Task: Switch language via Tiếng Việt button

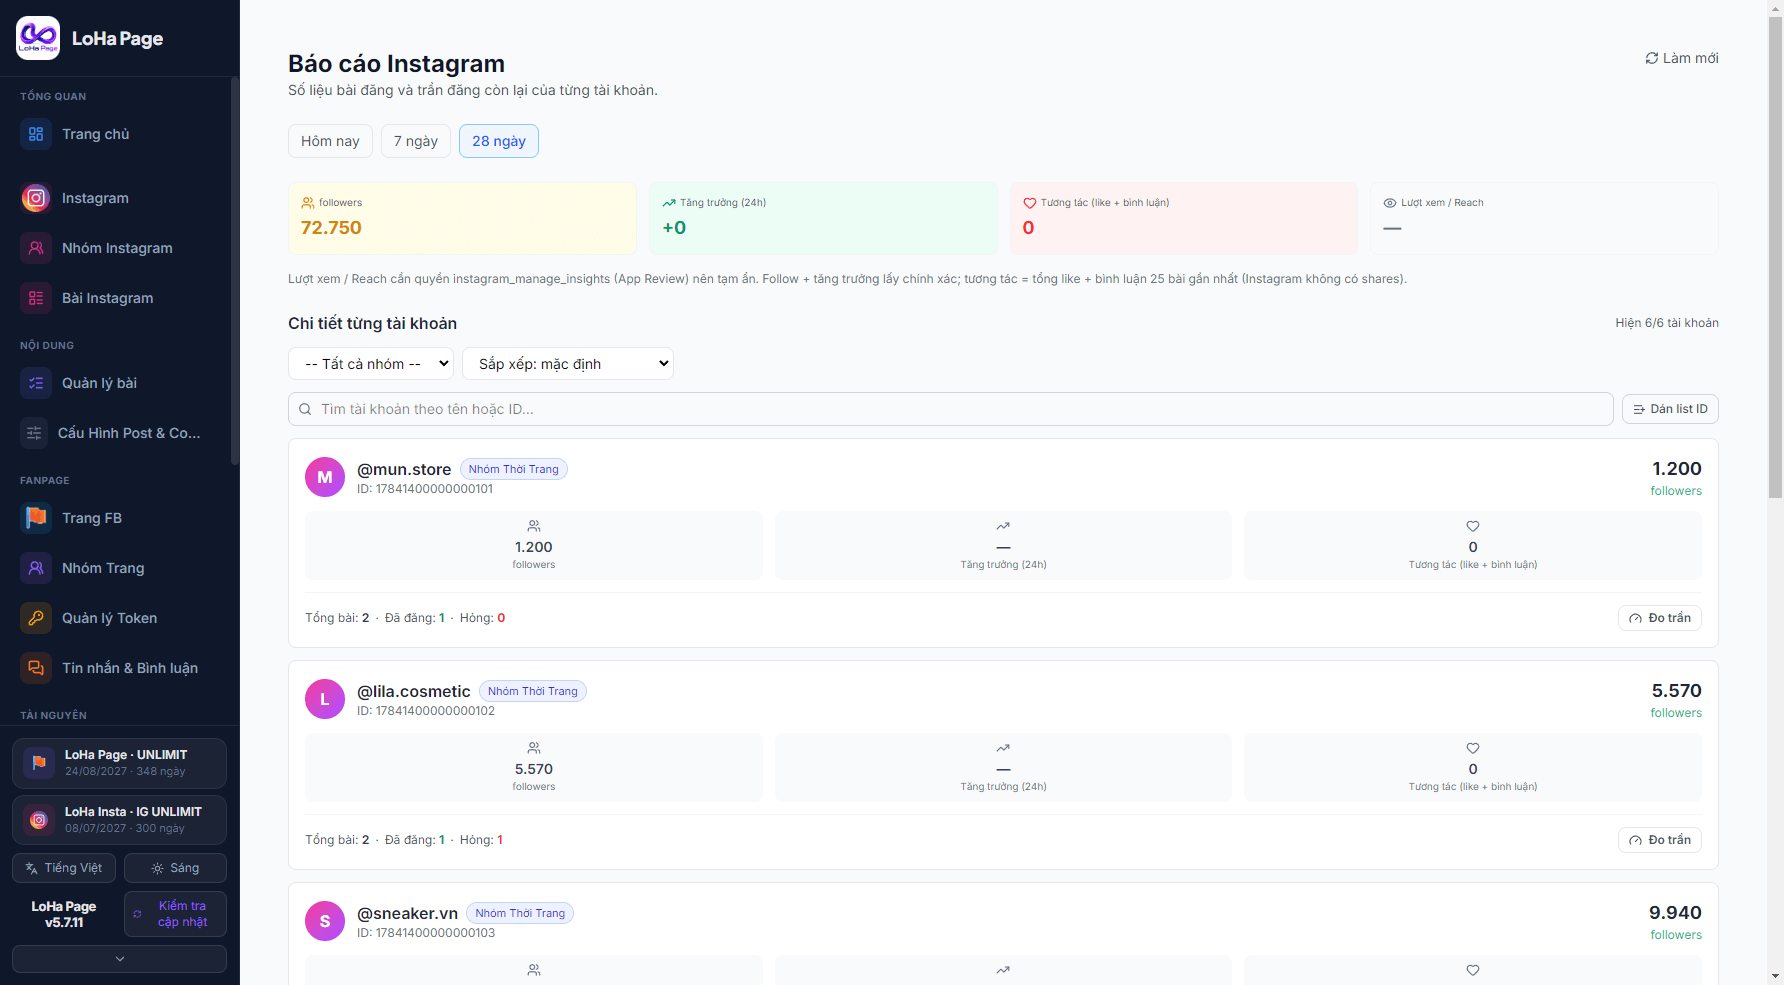Action: 64,868
